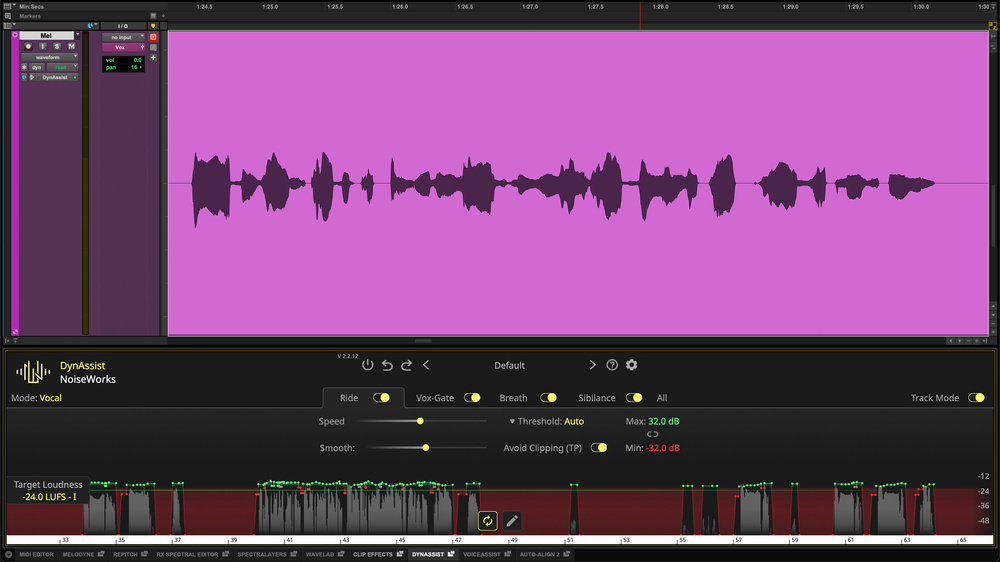Open the read automation mode dropdown
This screenshot has height=562, width=1000.
tap(62, 67)
